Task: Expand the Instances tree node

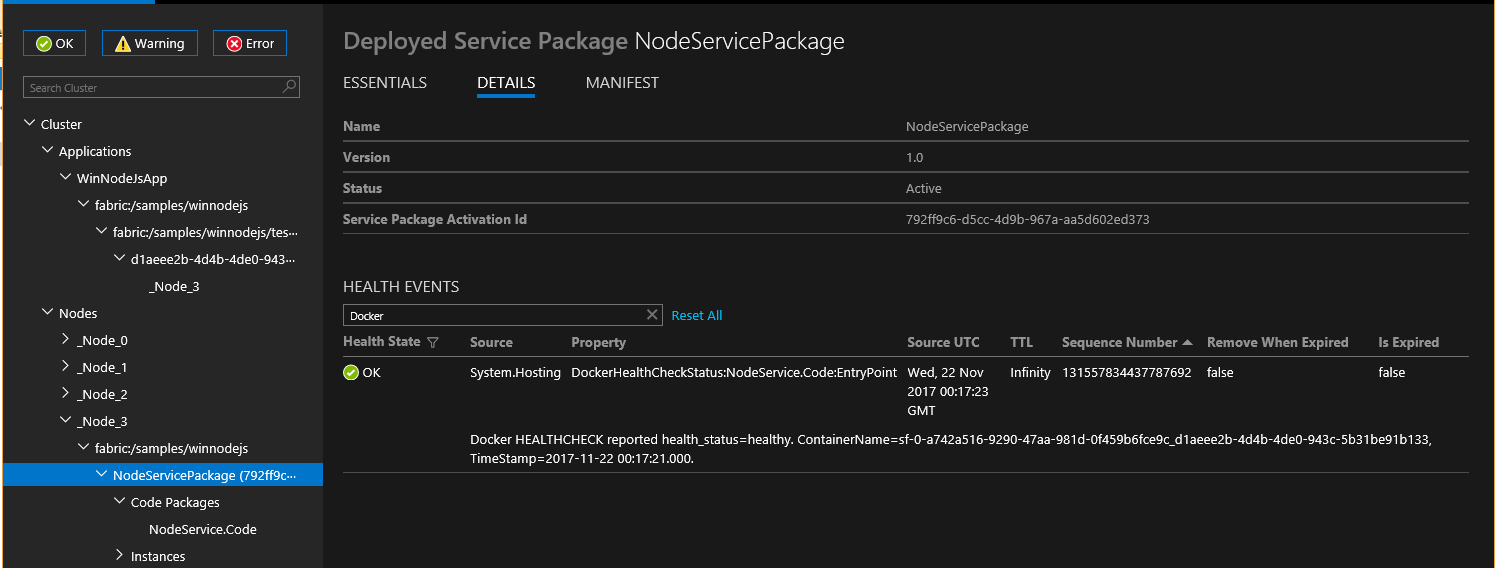Action: (x=120, y=556)
